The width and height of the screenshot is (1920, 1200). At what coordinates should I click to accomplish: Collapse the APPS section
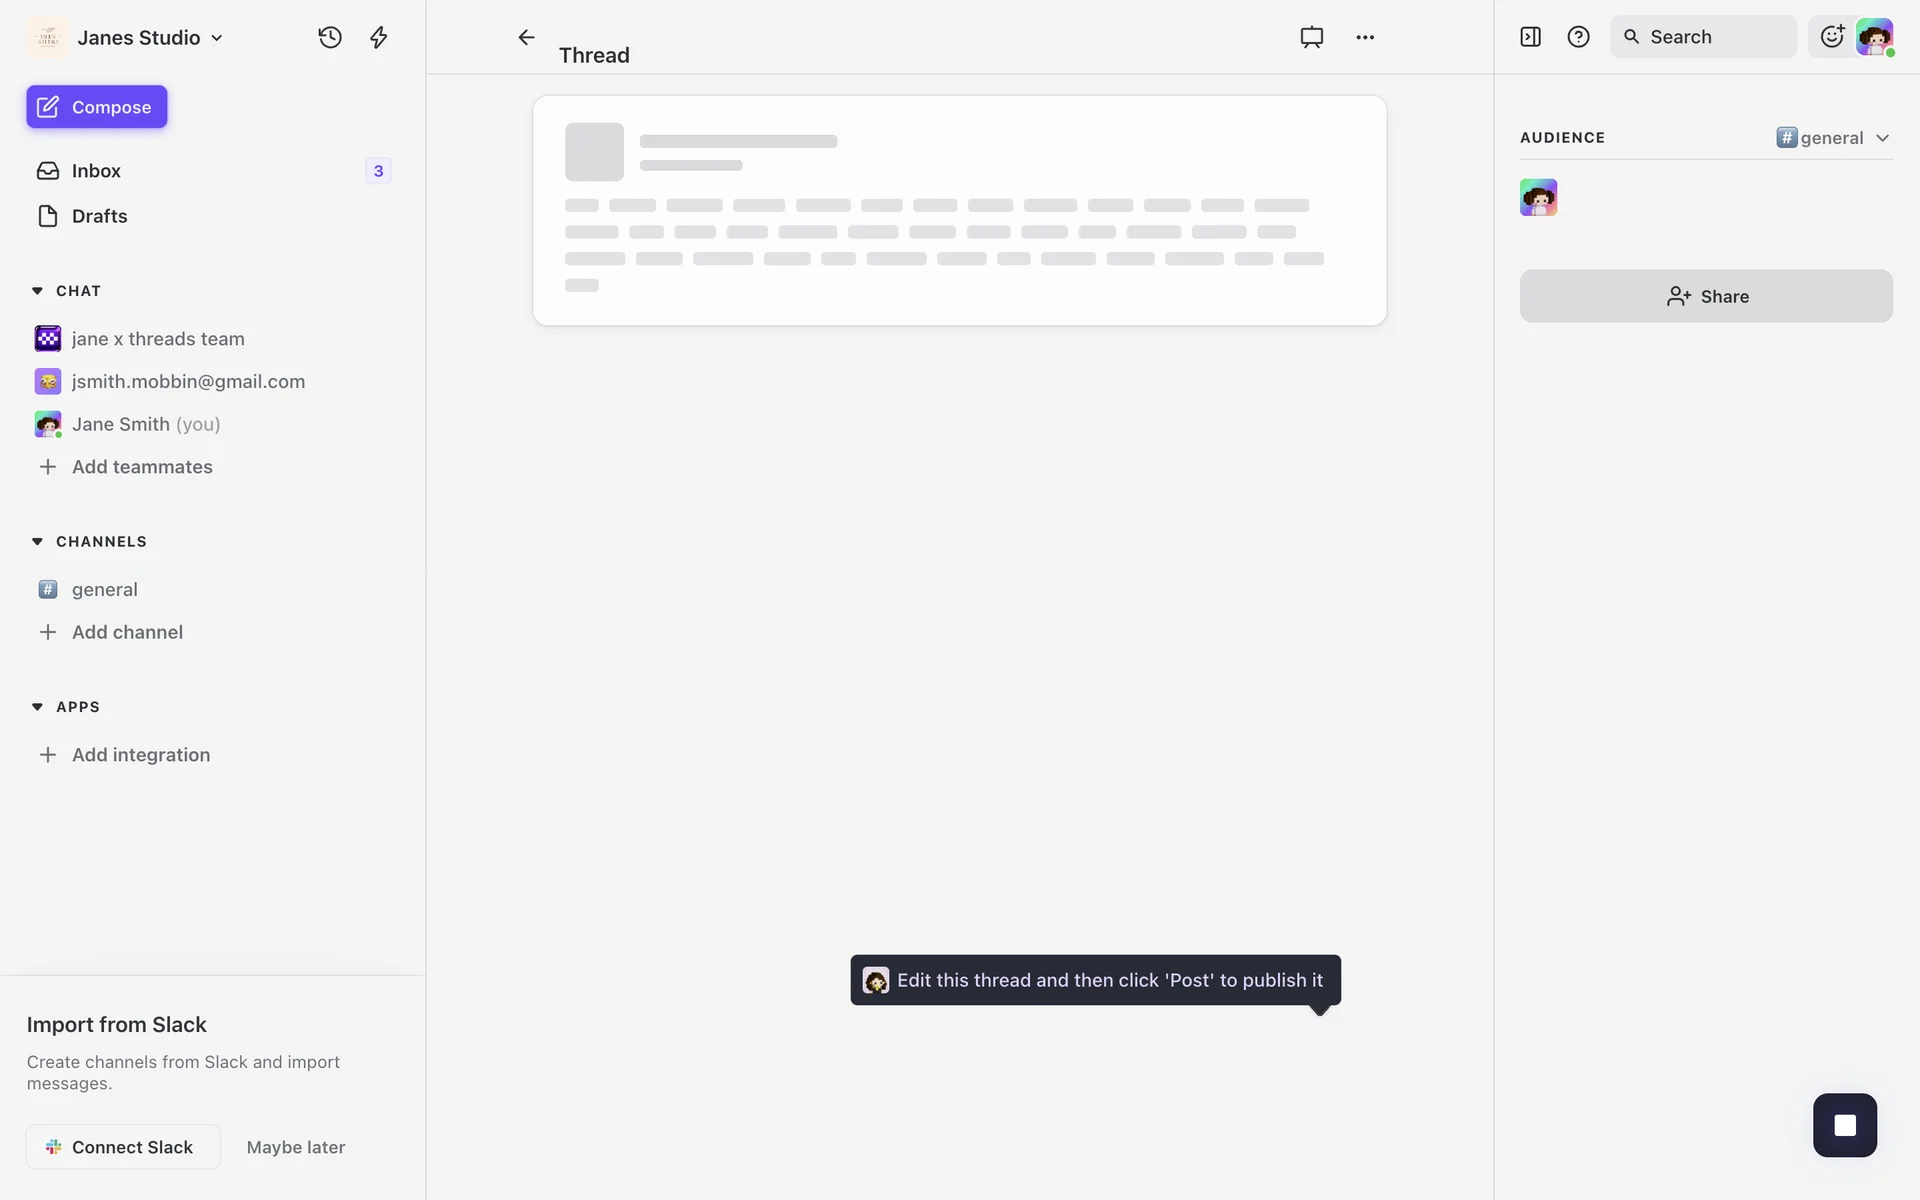tap(38, 707)
